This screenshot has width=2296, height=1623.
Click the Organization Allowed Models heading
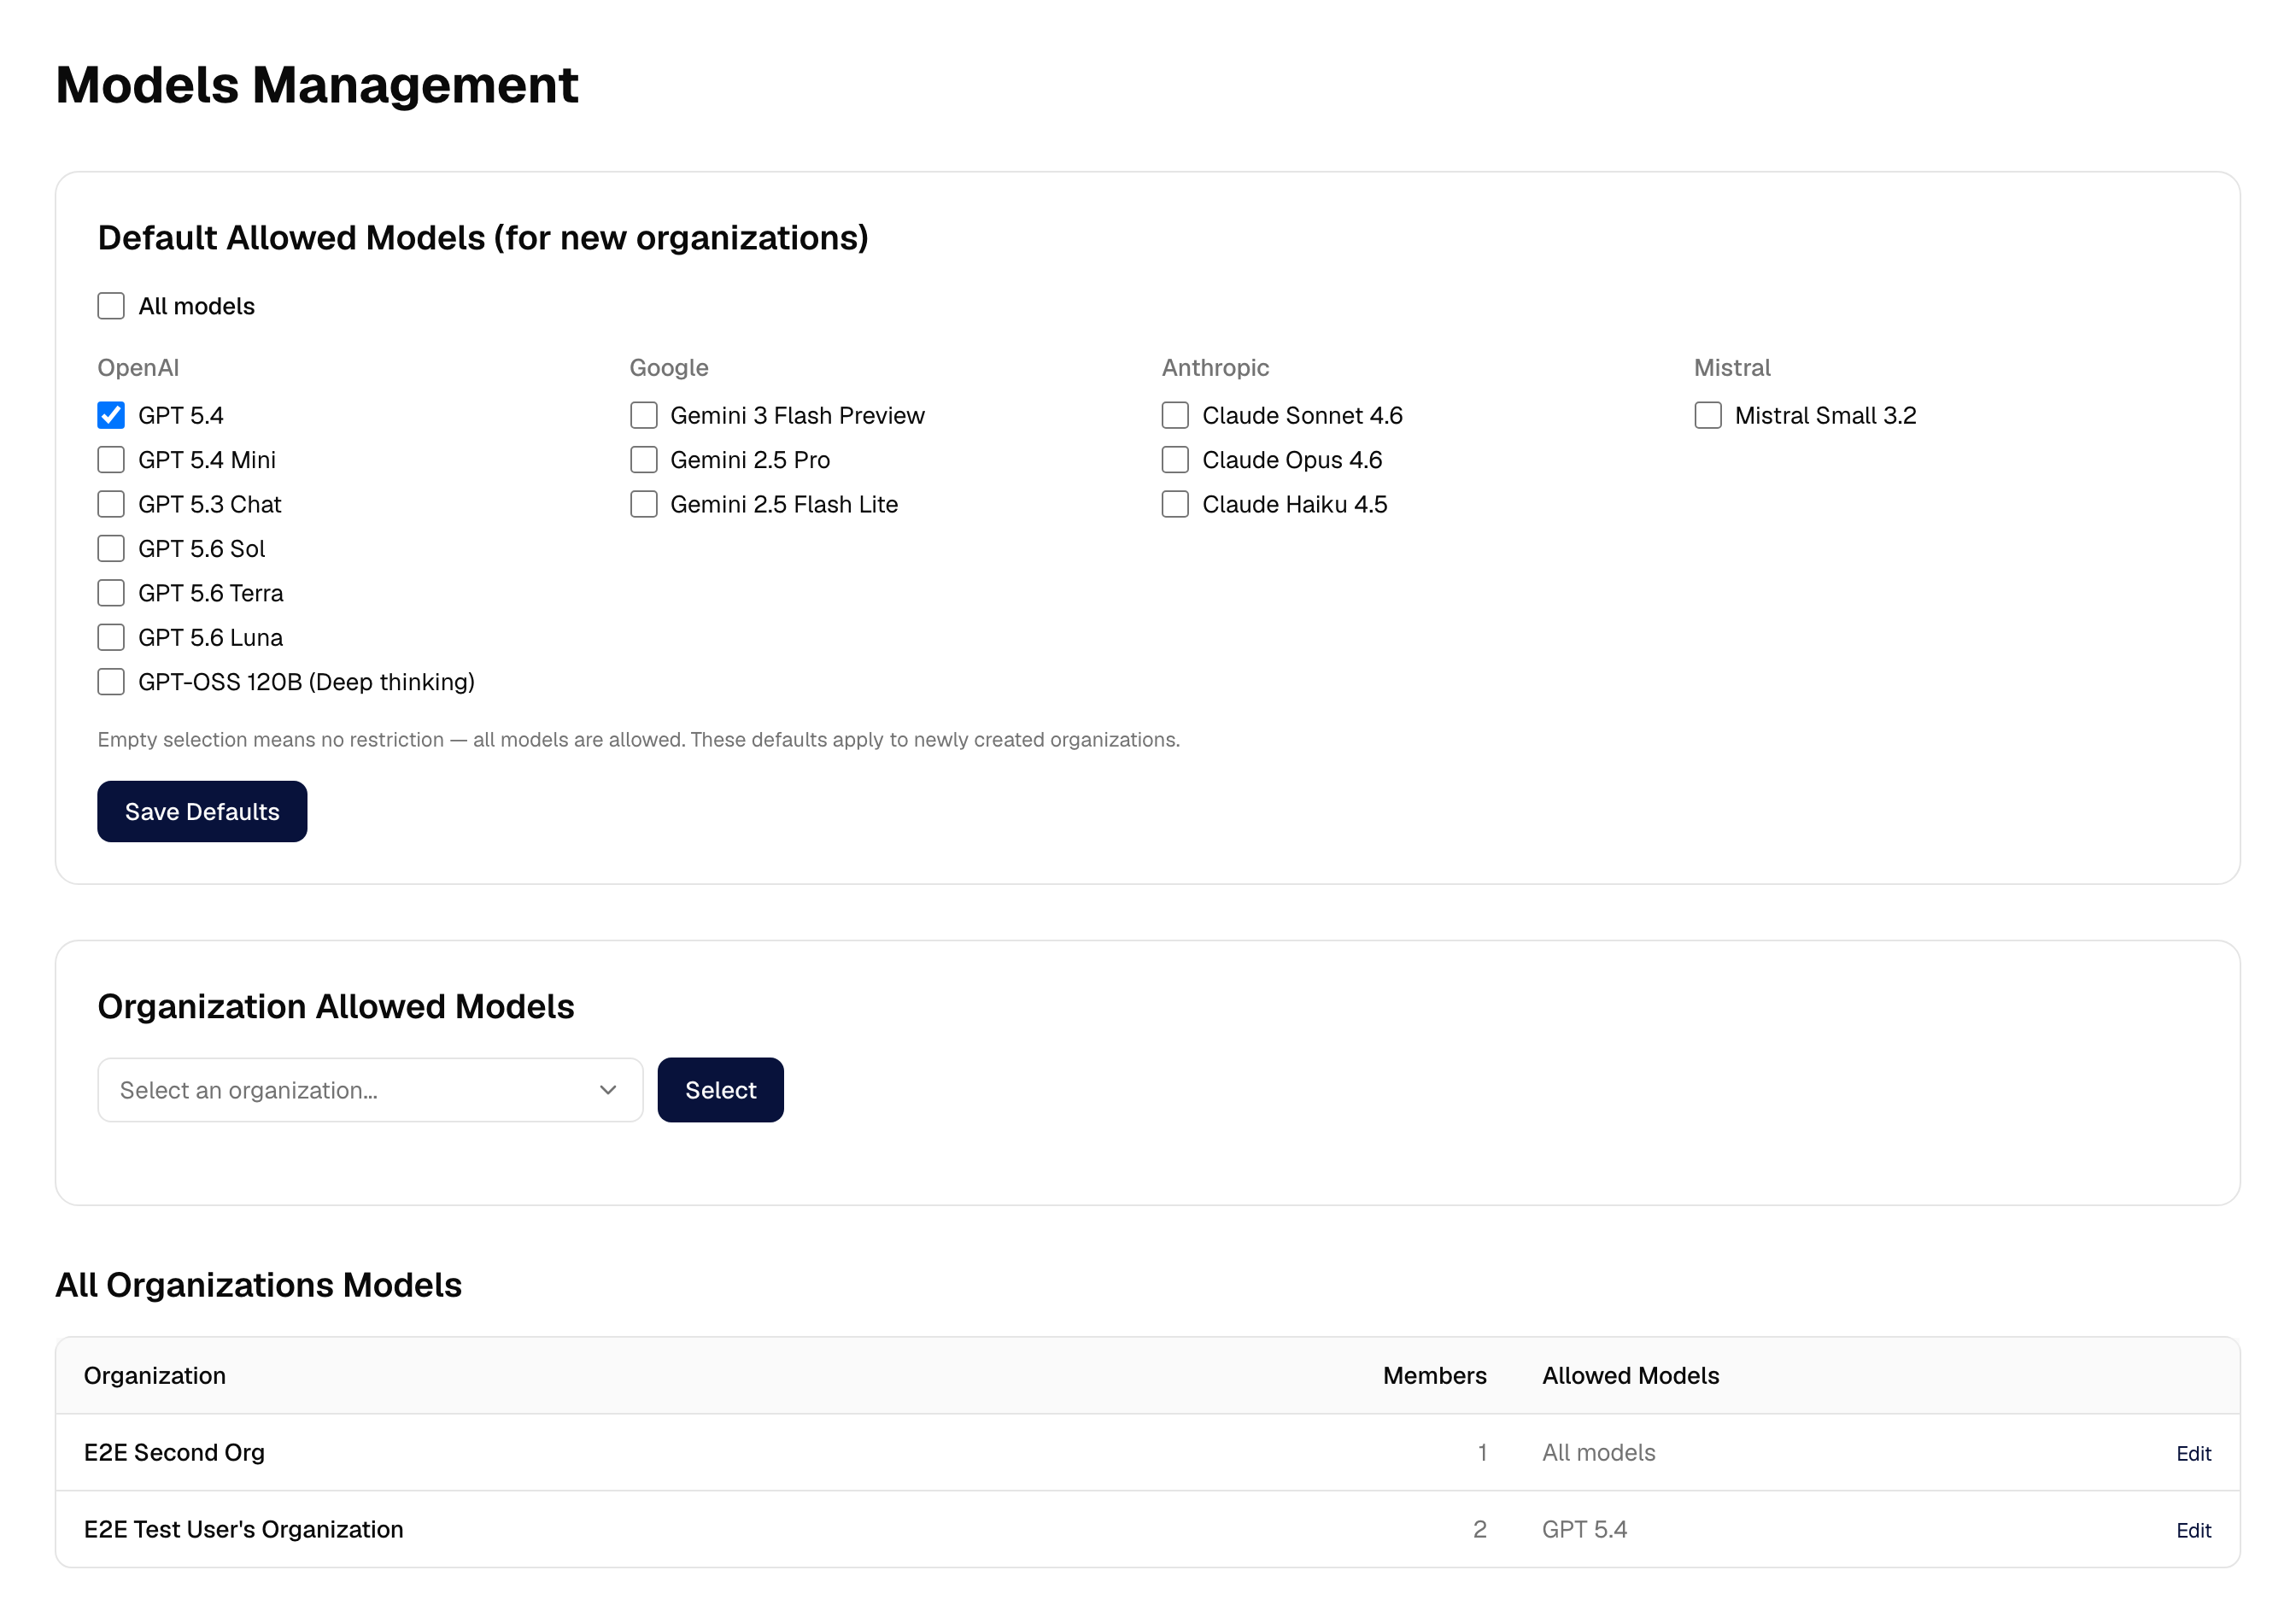click(x=336, y=1007)
